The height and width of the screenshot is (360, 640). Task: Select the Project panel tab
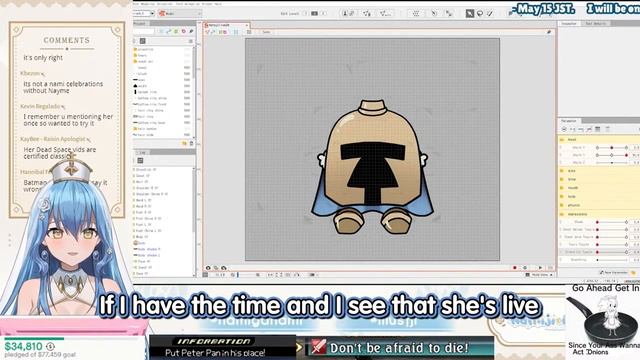click(139, 24)
